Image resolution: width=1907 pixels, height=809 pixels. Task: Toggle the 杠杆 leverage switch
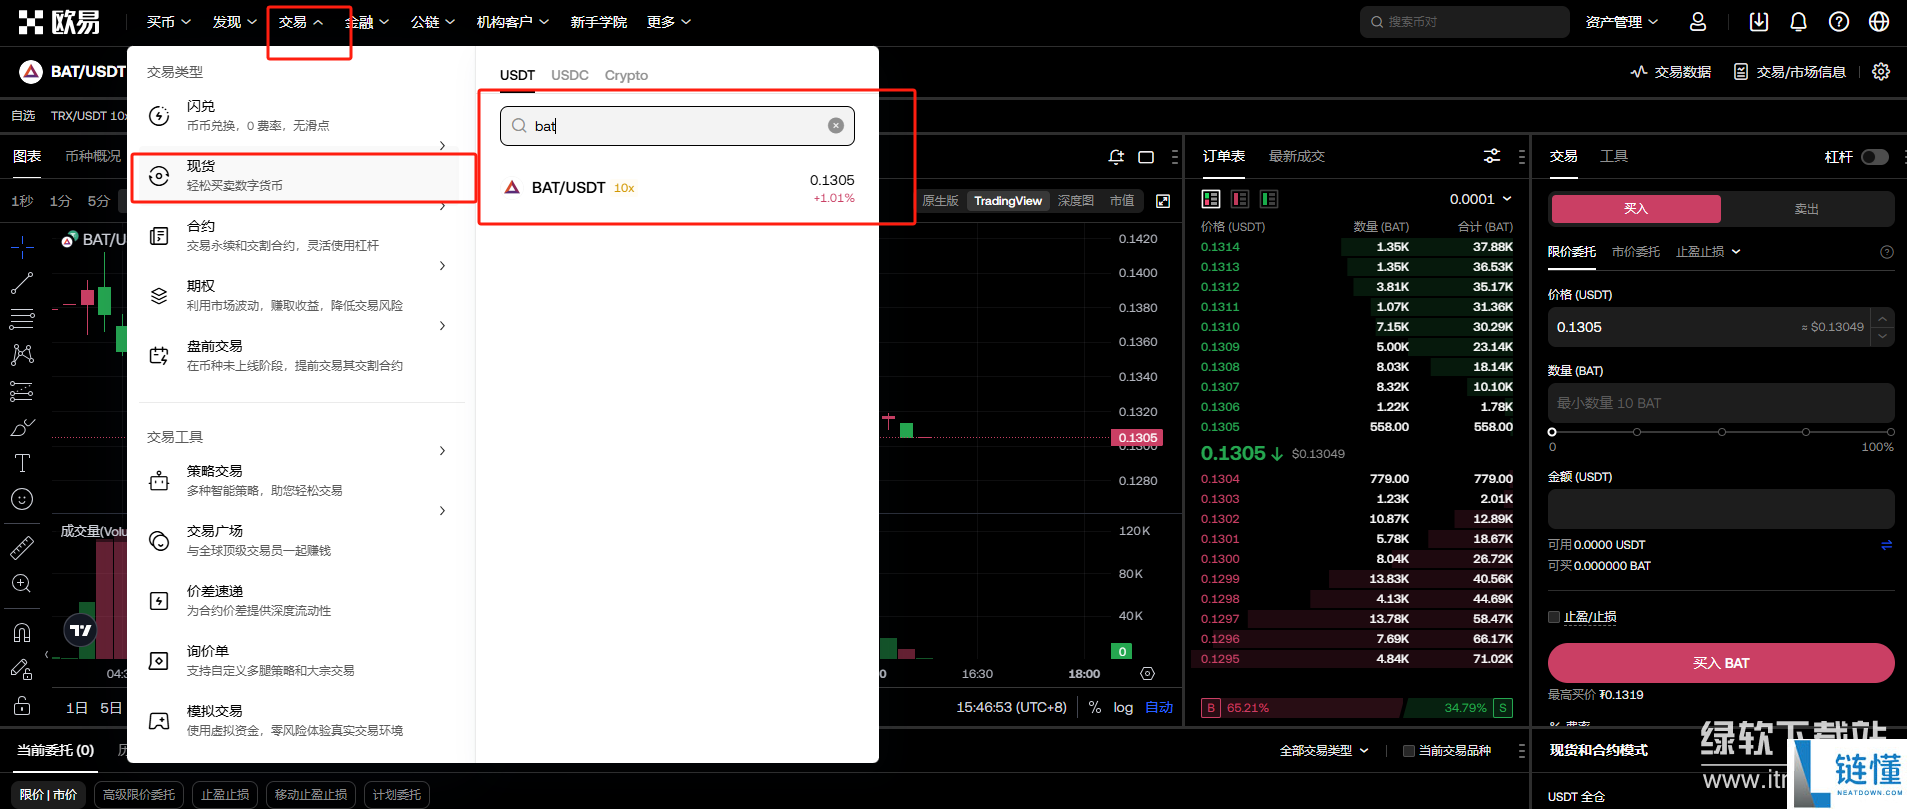click(1875, 157)
